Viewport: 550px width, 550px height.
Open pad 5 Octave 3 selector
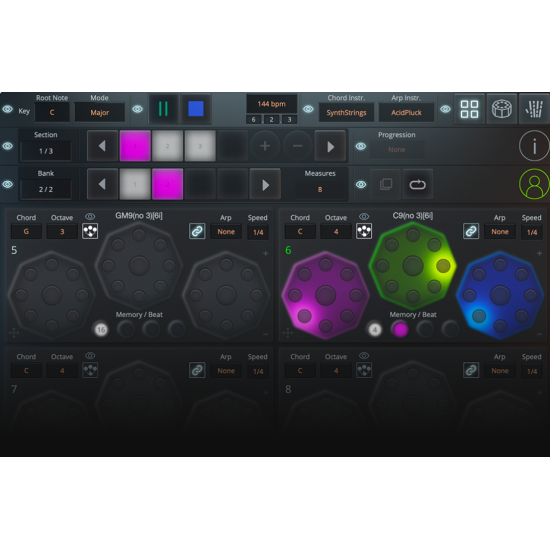62,232
